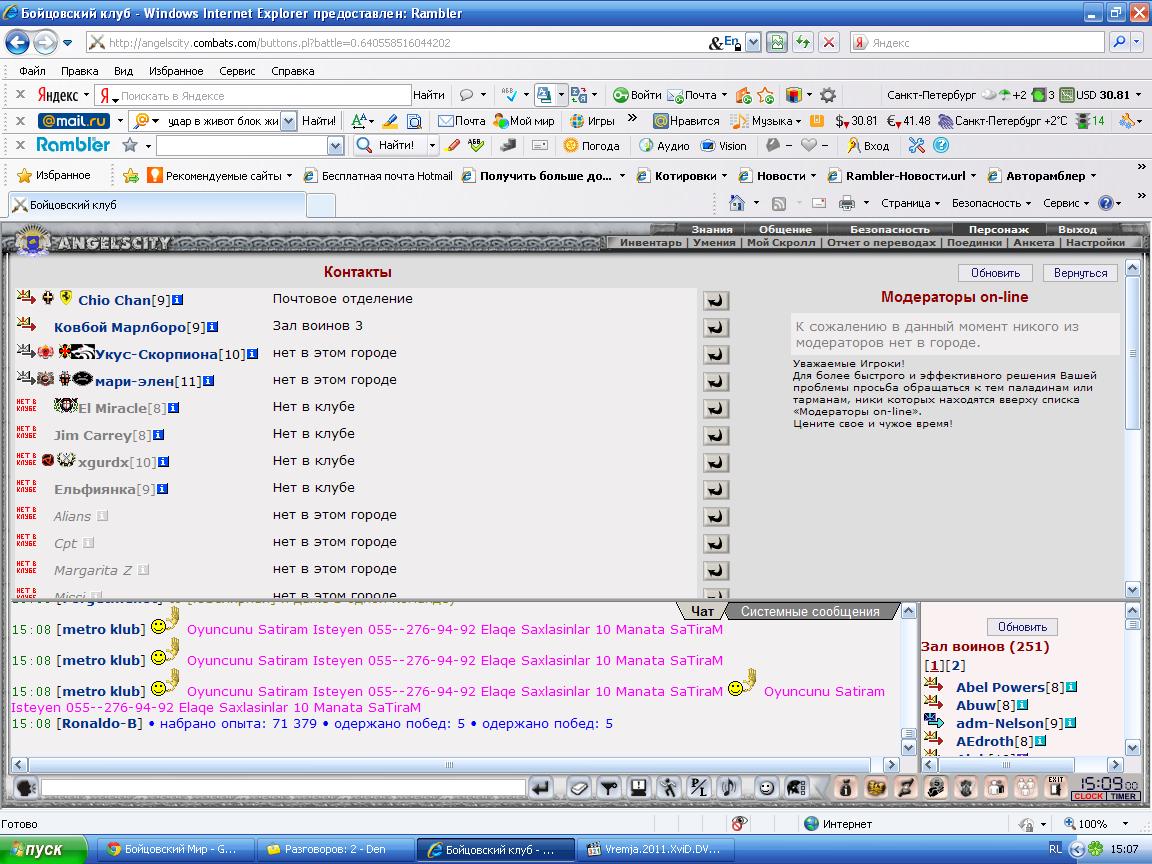The width and height of the screenshot is (1152, 864).
Task: Click the Вернуться button
Action: [1080, 273]
